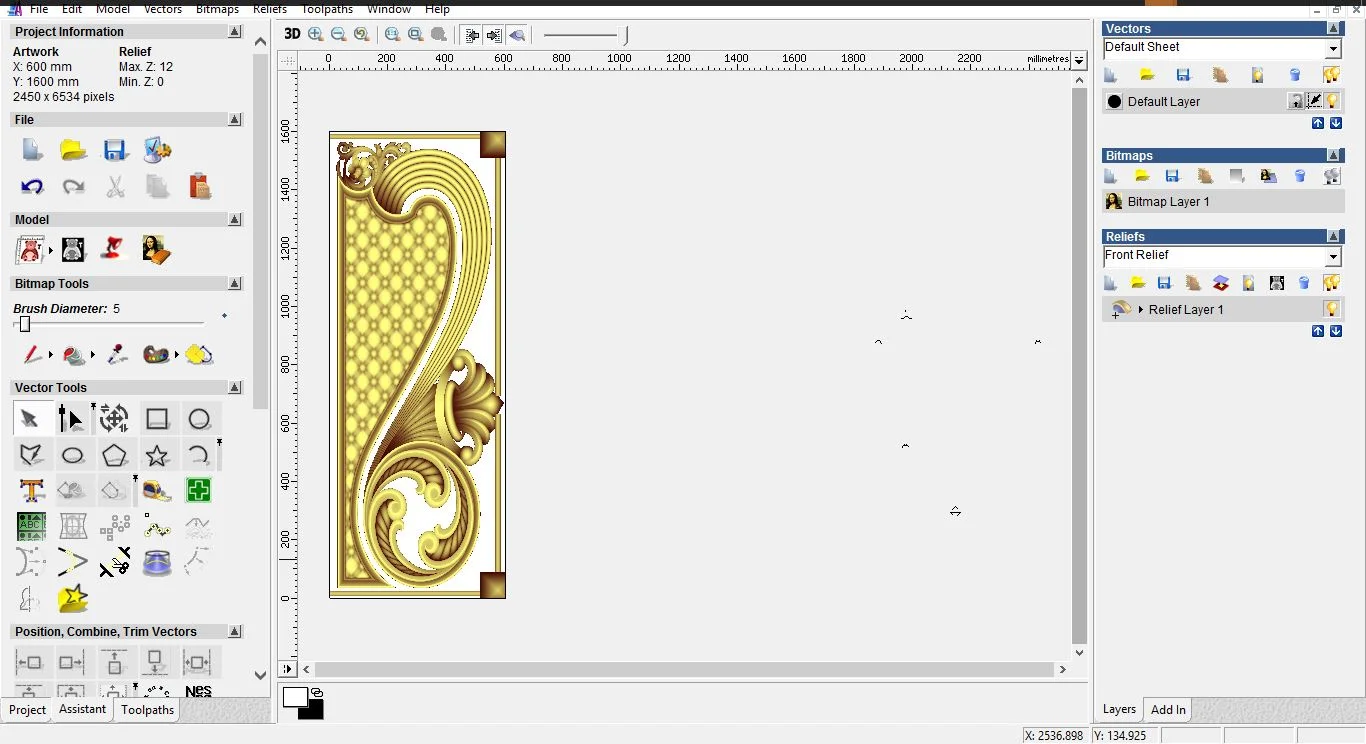
Task: Select Bitmap Layer 1 in Bitmaps panel
Action: [1168, 202]
